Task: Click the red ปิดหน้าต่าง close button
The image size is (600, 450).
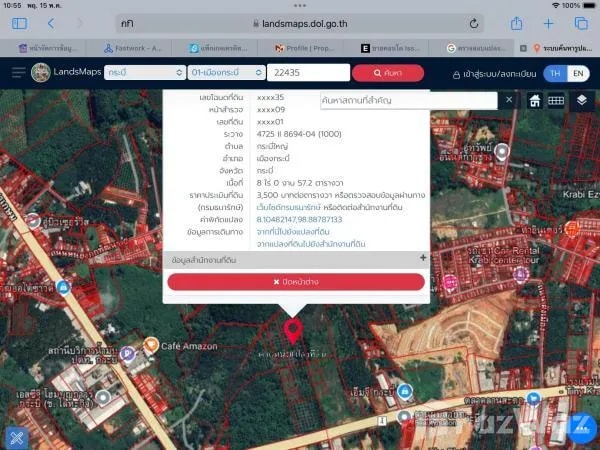Action: point(296,282)
